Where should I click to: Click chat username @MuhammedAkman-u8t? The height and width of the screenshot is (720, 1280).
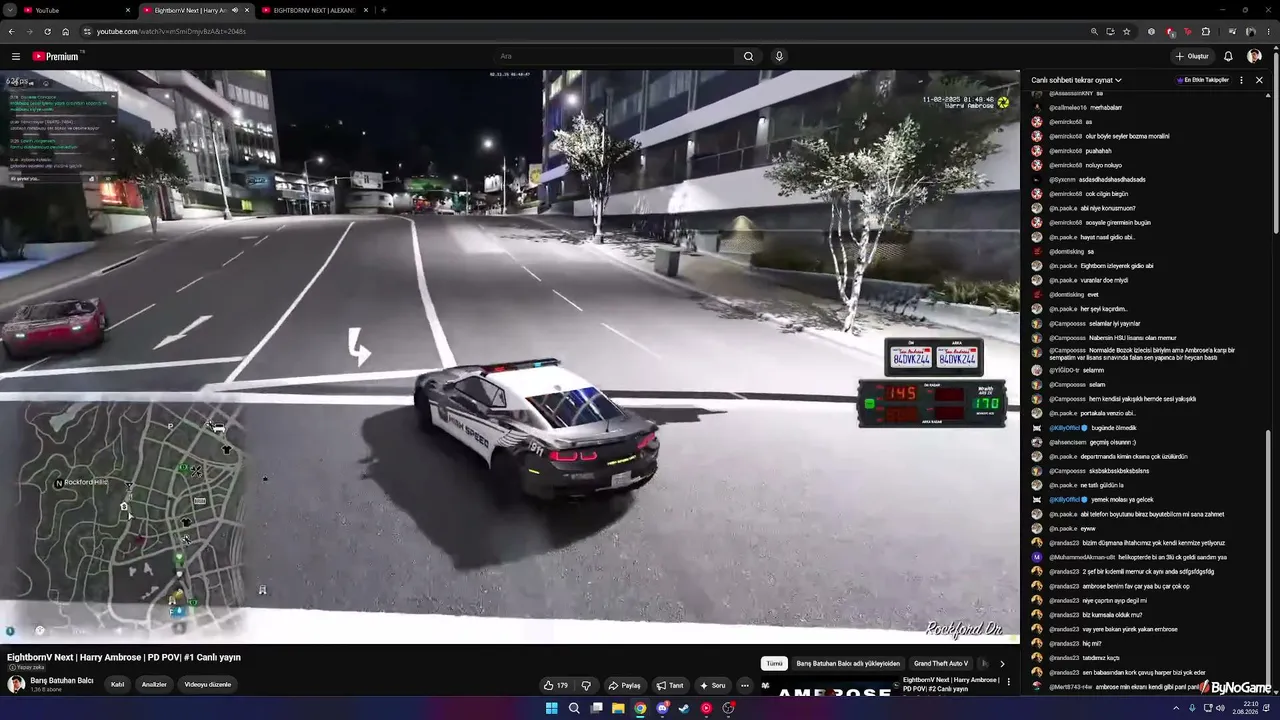point(1081,557)
